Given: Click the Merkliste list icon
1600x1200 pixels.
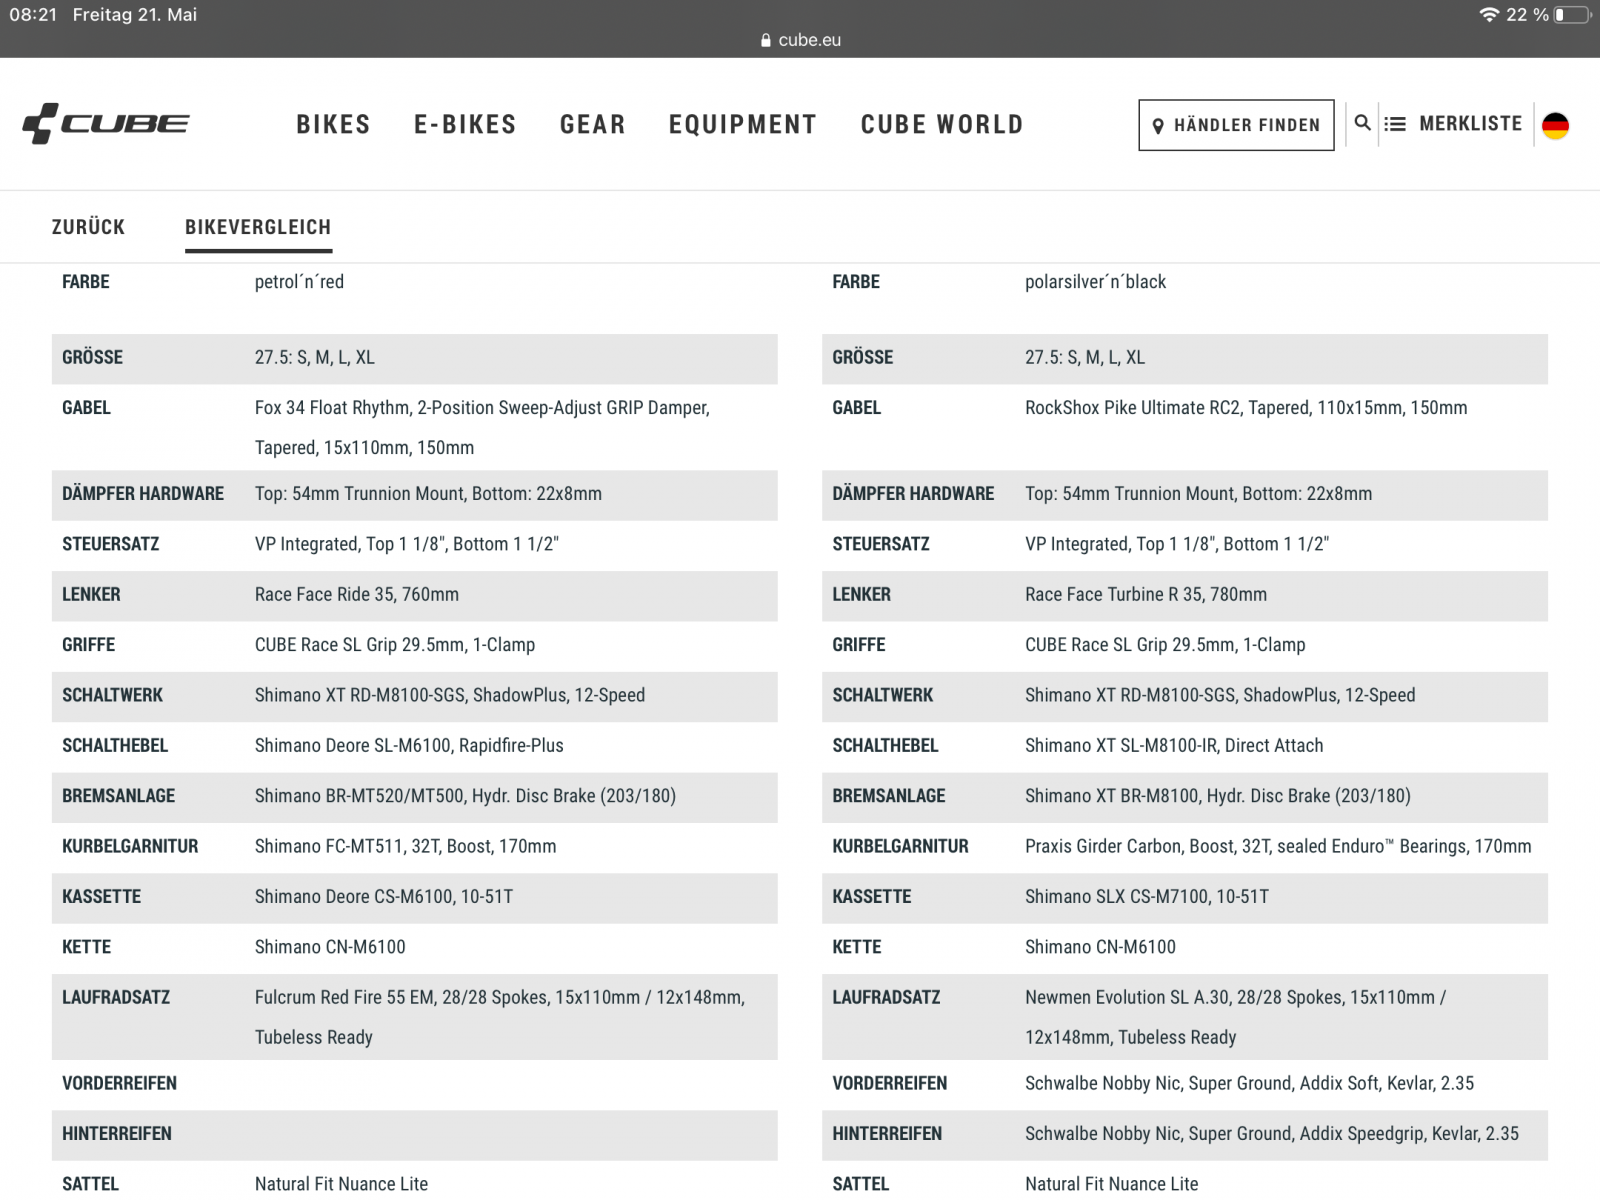Looking at the screenshot, I should [x=1395, y=124].
